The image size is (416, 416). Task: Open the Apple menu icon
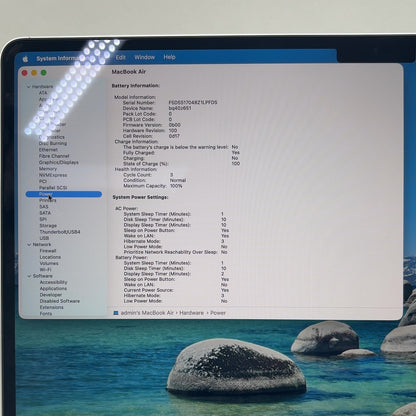coord(25,59)
